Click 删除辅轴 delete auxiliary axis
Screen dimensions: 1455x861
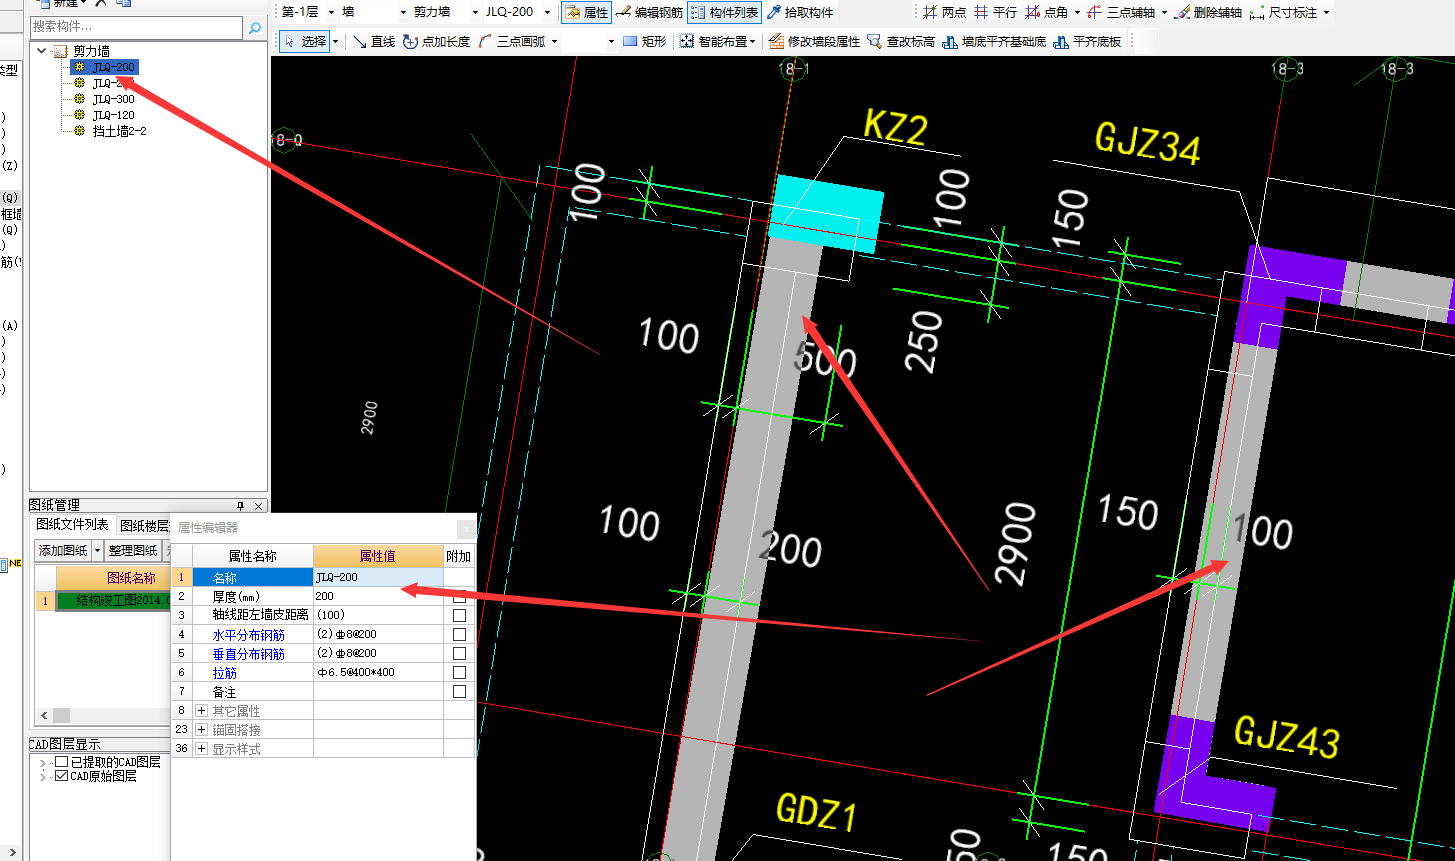(1208, 13)
